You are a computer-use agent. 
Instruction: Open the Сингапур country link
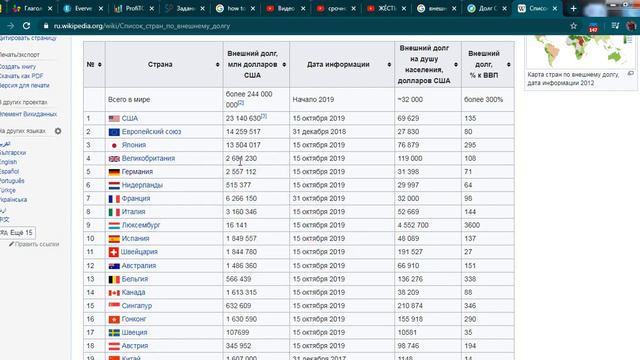pos(137,306)
